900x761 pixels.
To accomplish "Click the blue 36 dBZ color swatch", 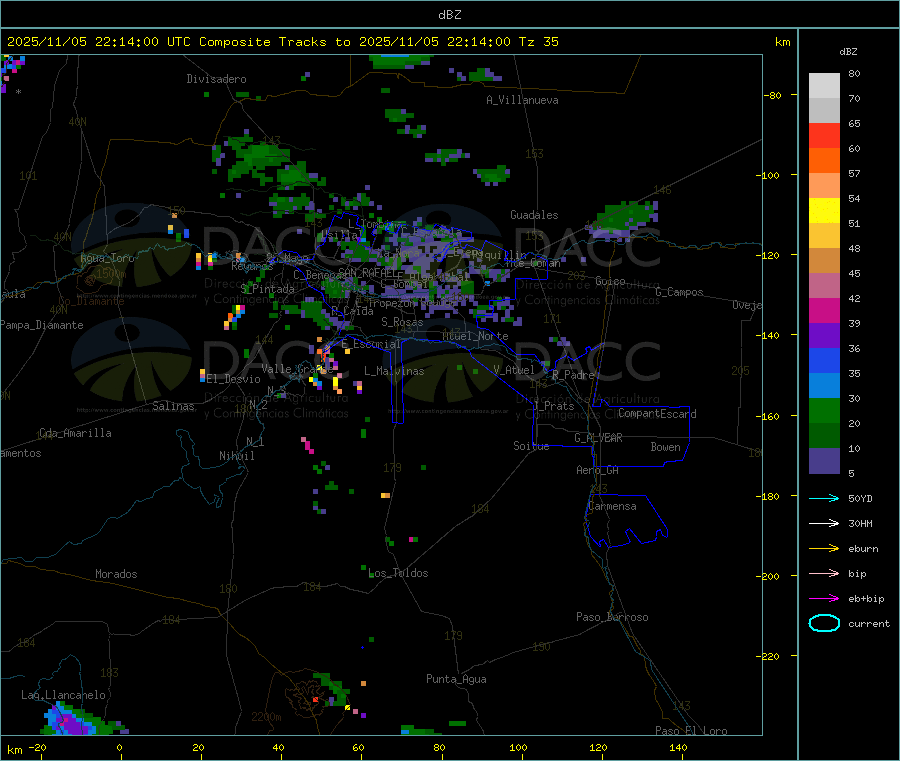I will (x=824, y=360).
